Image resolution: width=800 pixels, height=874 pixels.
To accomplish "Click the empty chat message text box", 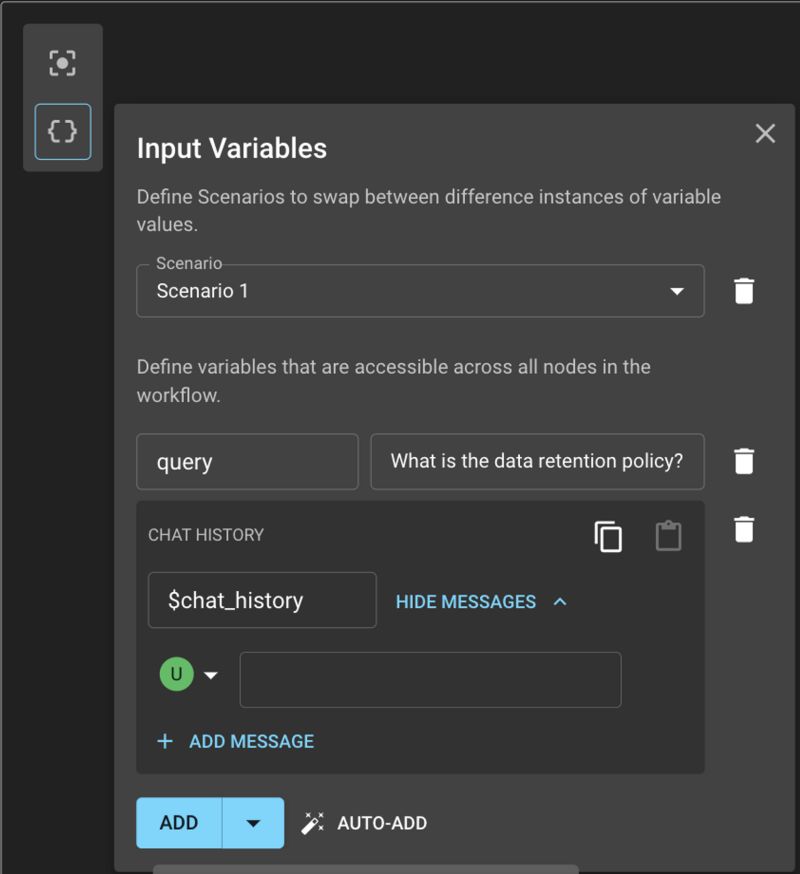I will point(430,679).
